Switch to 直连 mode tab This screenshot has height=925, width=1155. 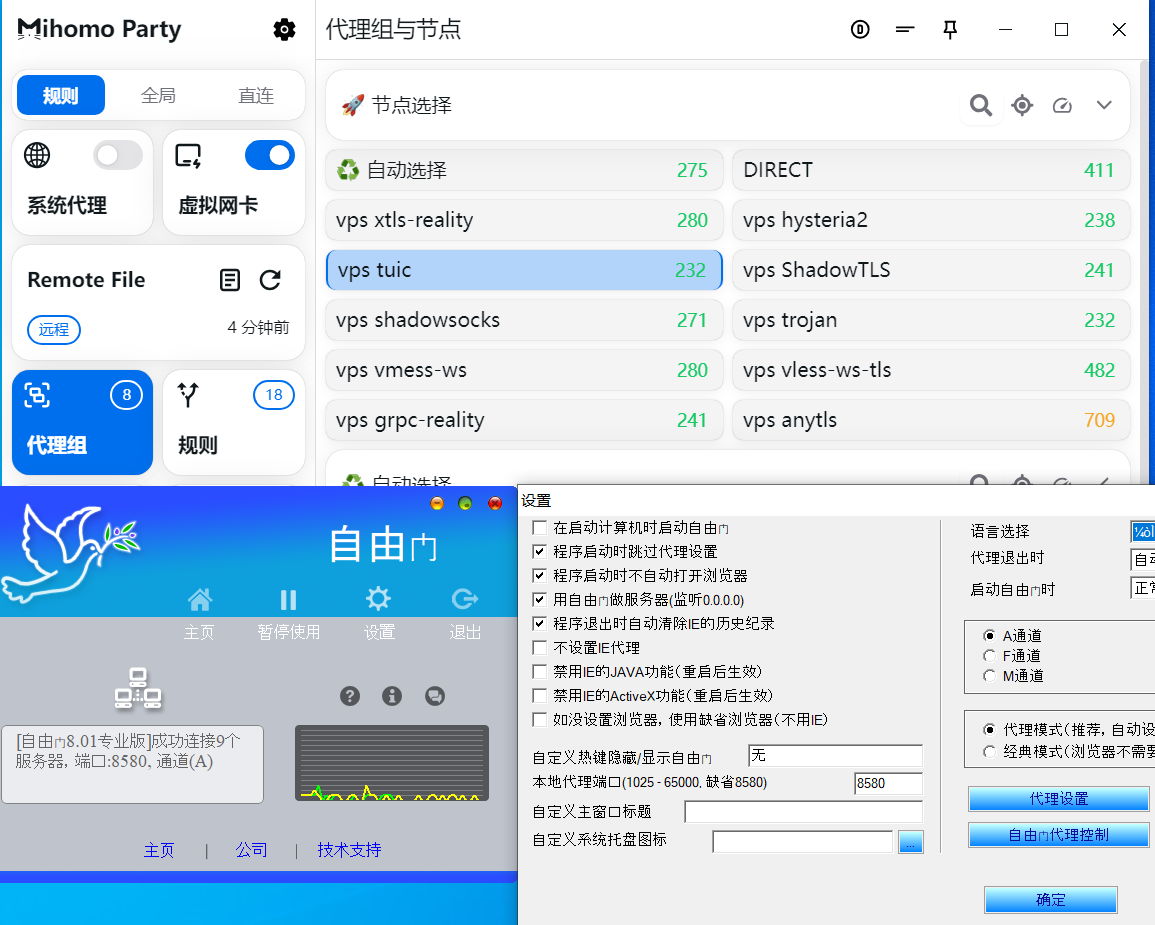click(256, 95)
